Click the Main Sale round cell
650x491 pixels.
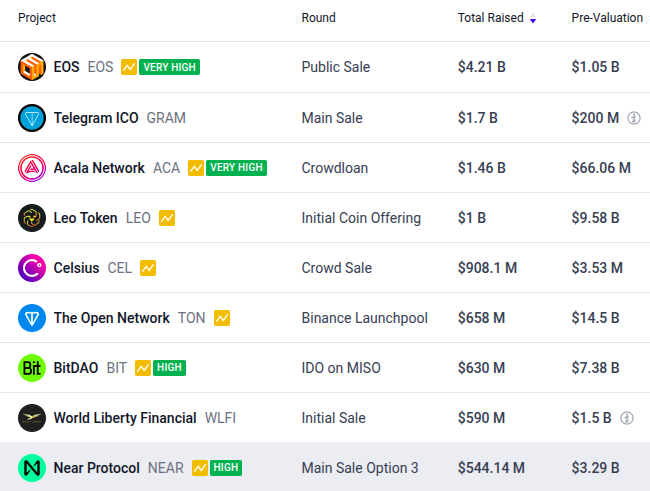[x=332, y=118]
